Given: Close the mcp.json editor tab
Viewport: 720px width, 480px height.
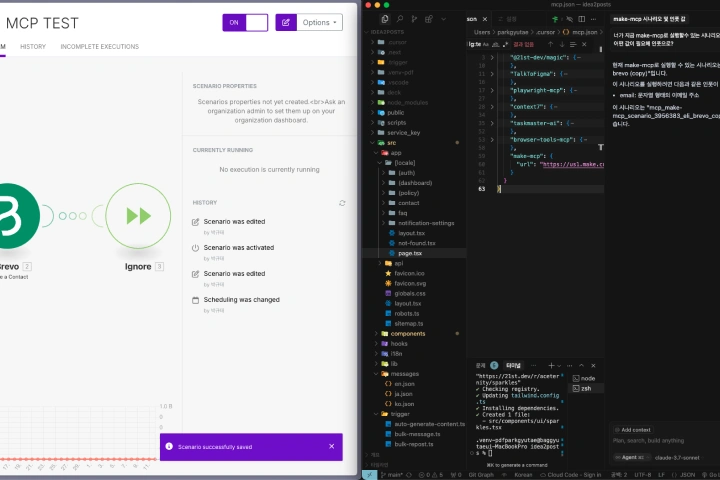Looking at the screenshot, I should 485,19.
